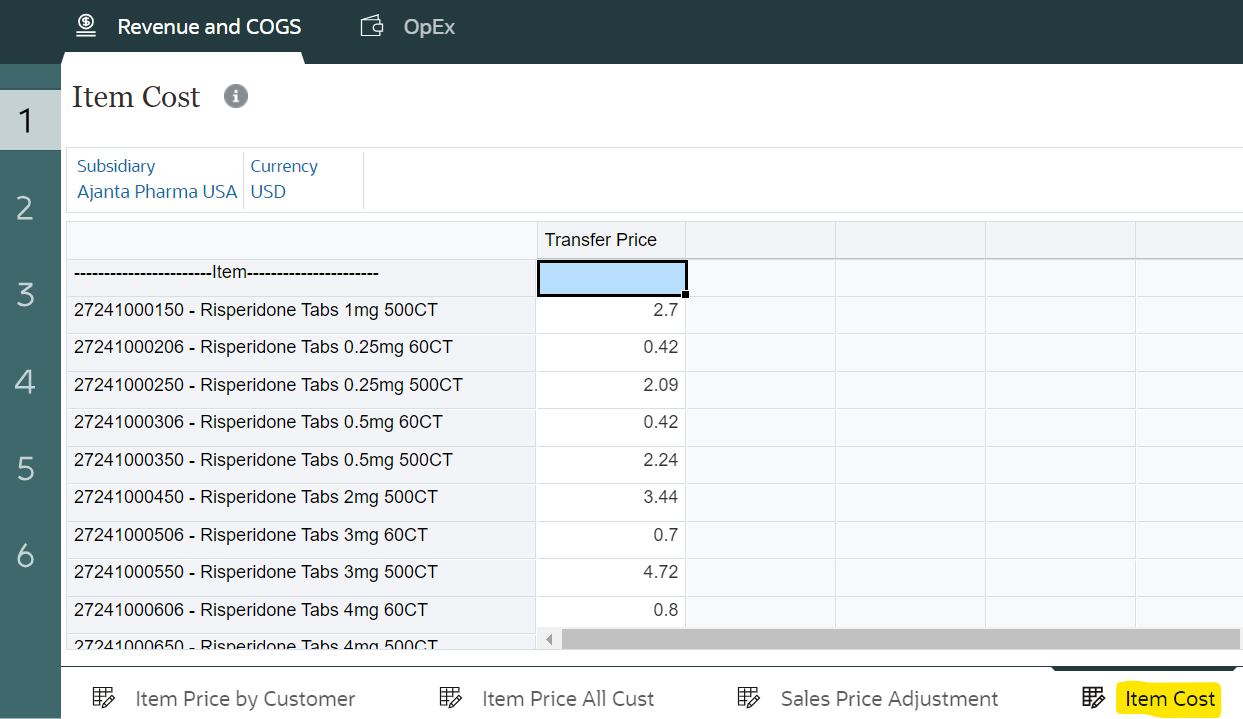Change the USD currency selection
This screenshot has height=719, width=1243.
tap(268, 192)
